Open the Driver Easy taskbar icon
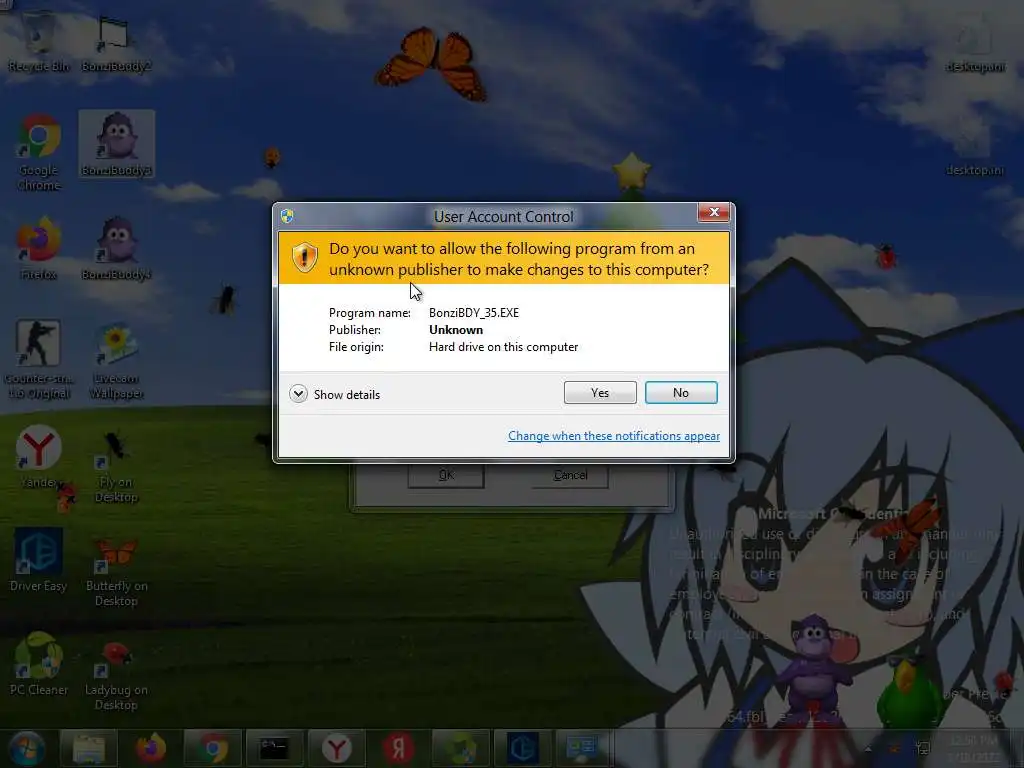 [x=522, y=748]
